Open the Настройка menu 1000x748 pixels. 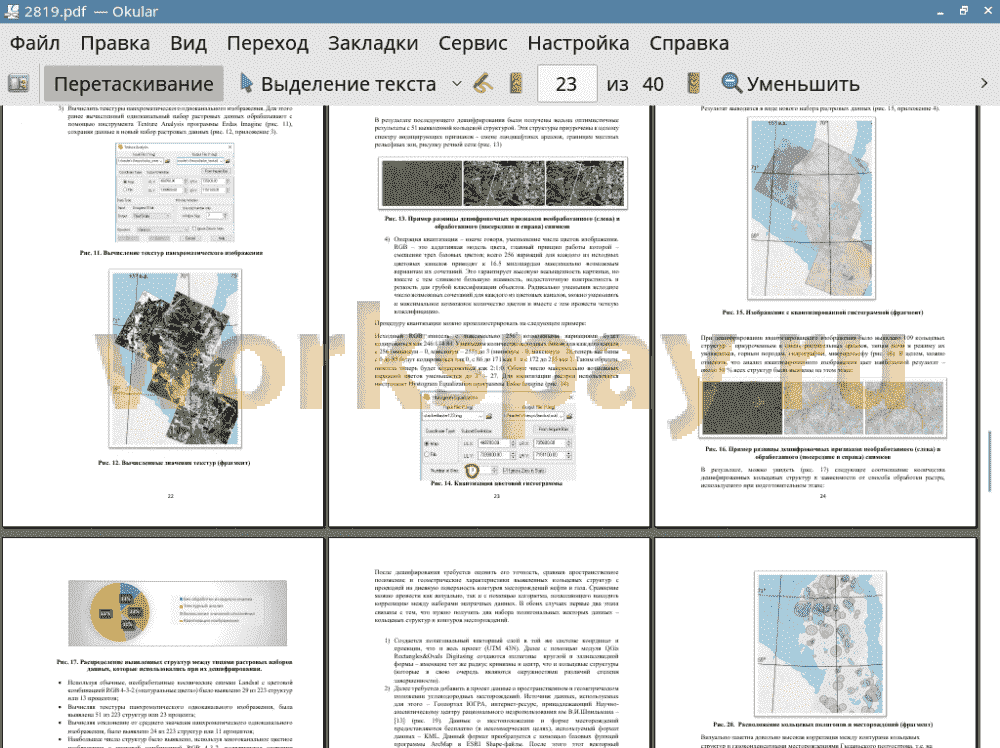578,43
